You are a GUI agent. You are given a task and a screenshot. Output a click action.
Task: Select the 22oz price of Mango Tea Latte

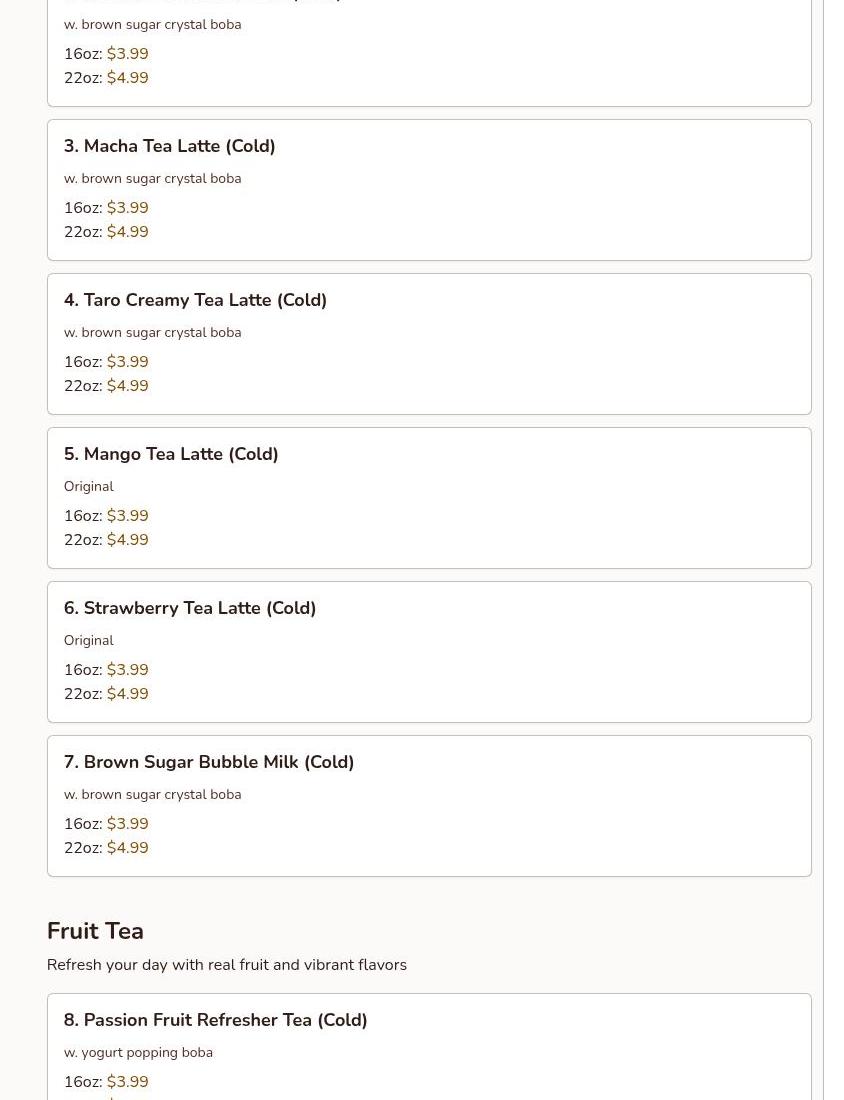point(127,540)
